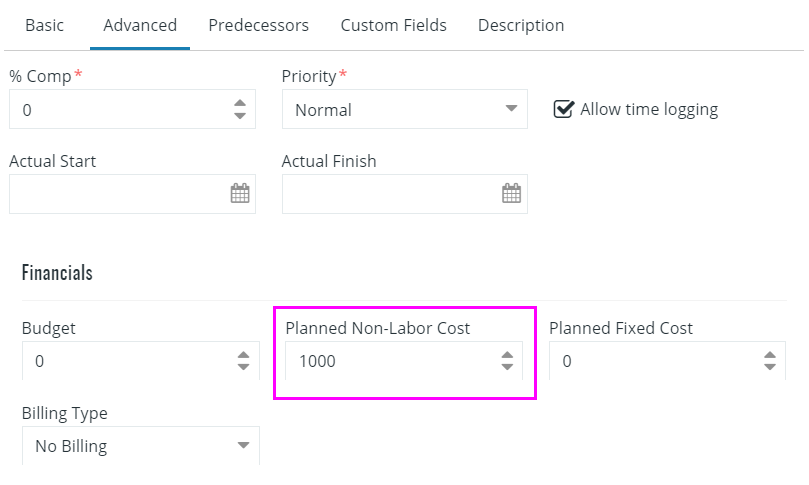Increase Planned Fixed Cost with up arrow
This screenshot has height=485, width=809.
pos(770,355)
